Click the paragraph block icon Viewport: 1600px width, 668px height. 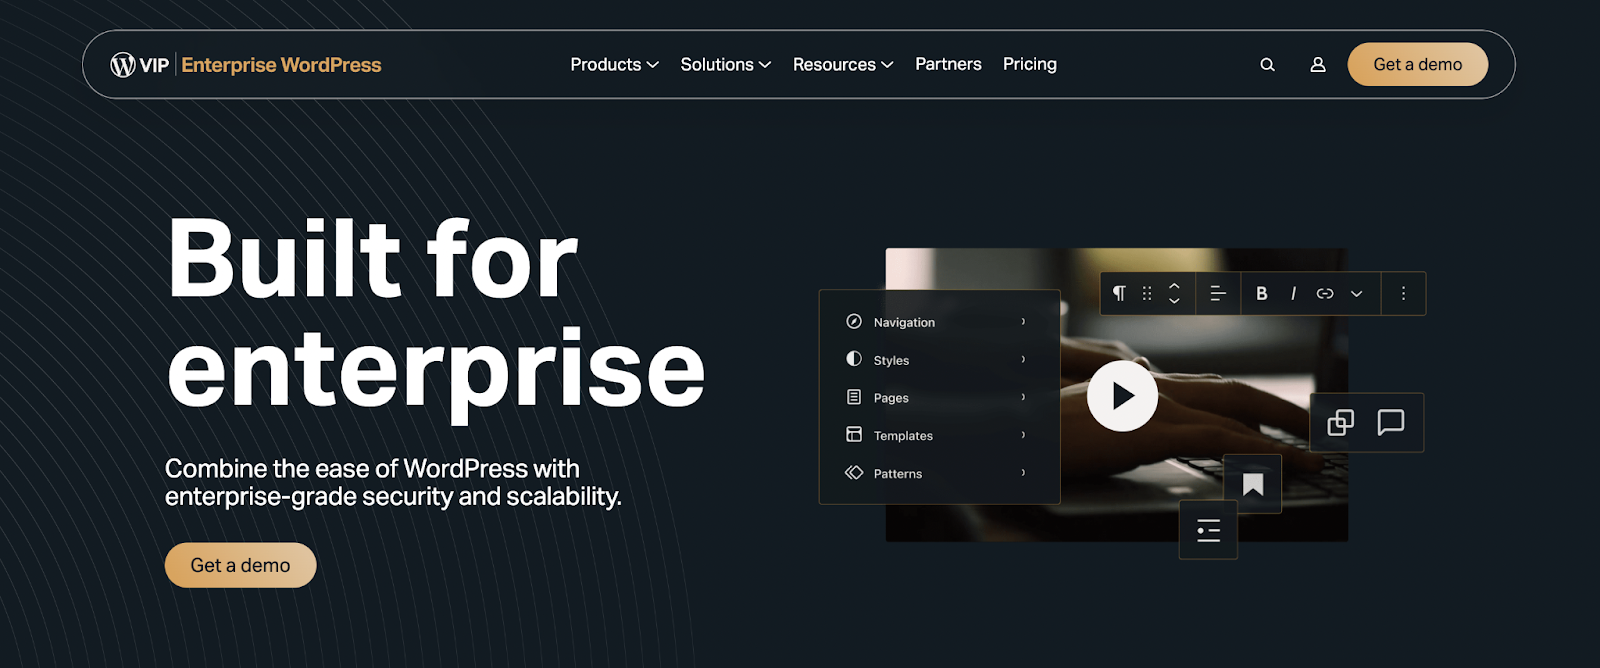click(1119, 293)
